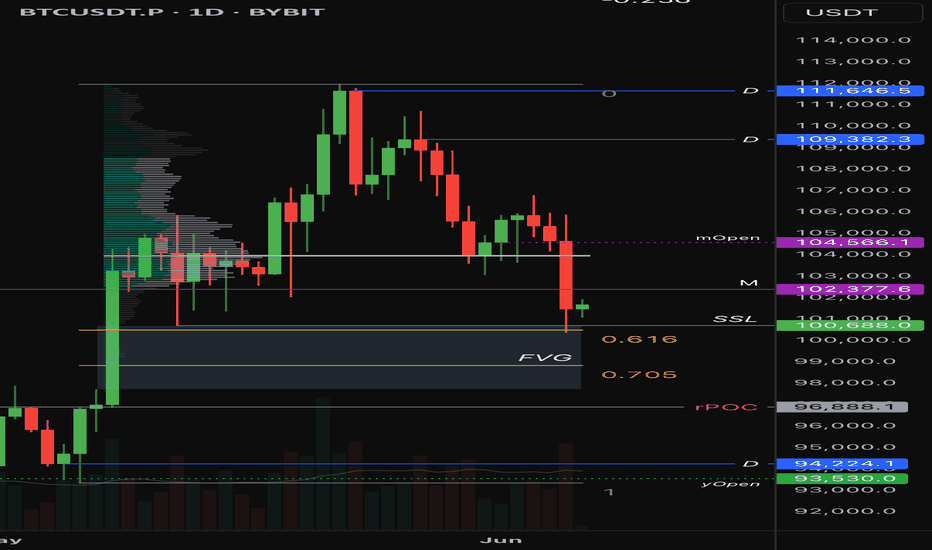Viewport: 932px width, 550px height.
Task: Click the mOpen 104,566.1 purple price label
Action: tap(850, 242)
